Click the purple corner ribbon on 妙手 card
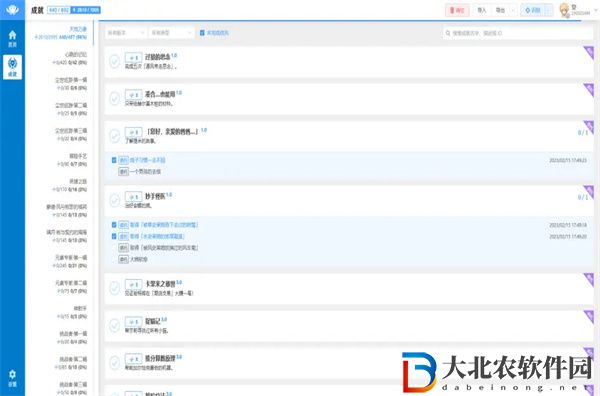Viewport: 600px width, 396px height. pos(589,192)
